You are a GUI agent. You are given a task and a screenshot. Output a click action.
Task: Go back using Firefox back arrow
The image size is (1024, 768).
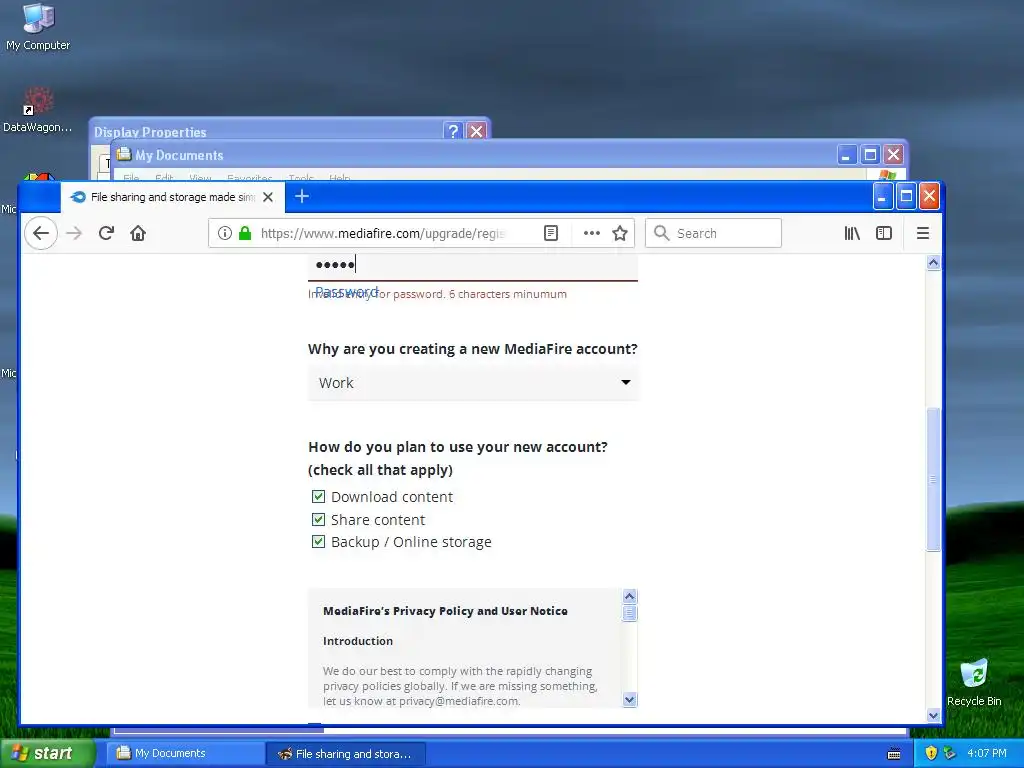[x=40, y=233]
